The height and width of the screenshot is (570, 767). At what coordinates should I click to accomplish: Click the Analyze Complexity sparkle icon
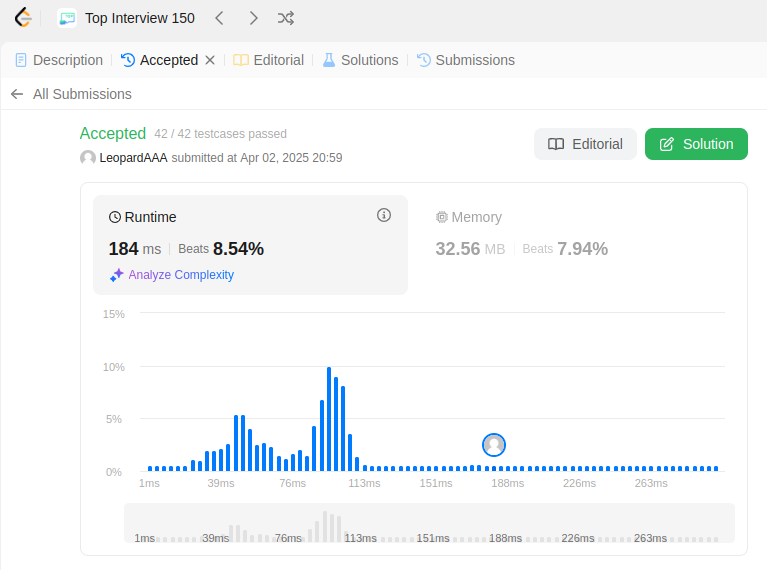coord(116,275)
